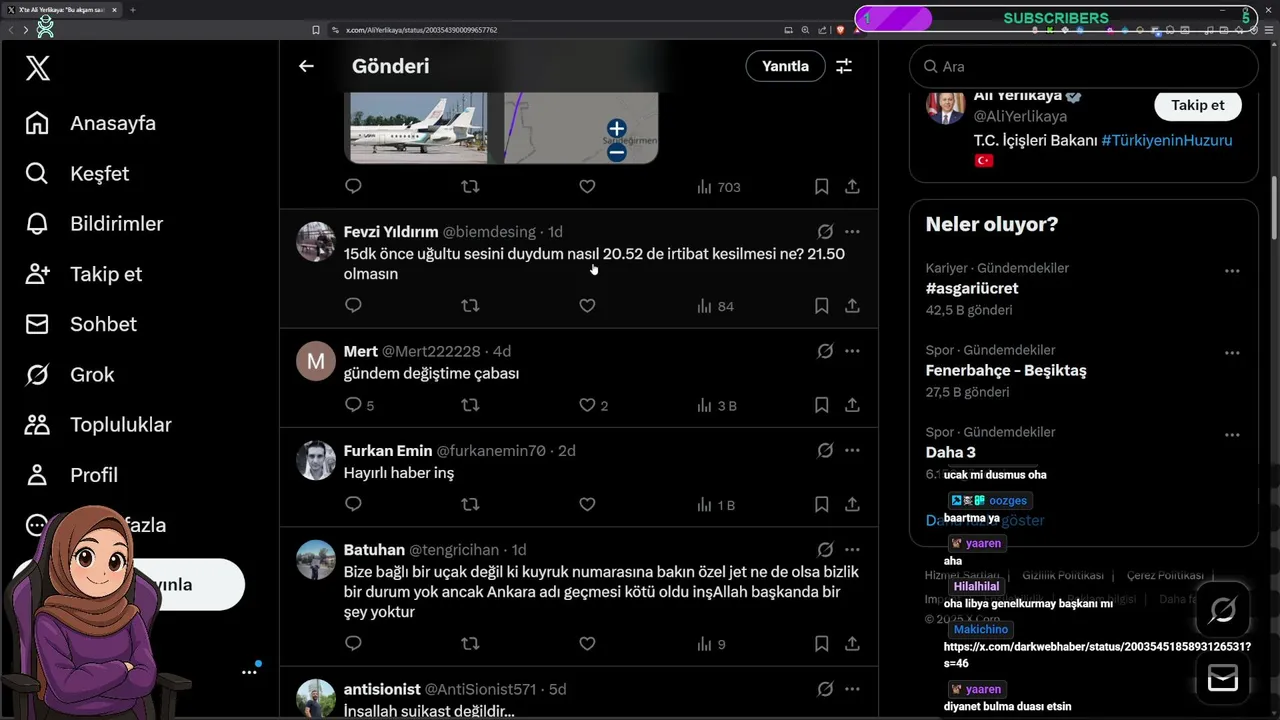Screen dimensions: 1280x720
Task: Repost Mert's post
Action: (470, 405)
